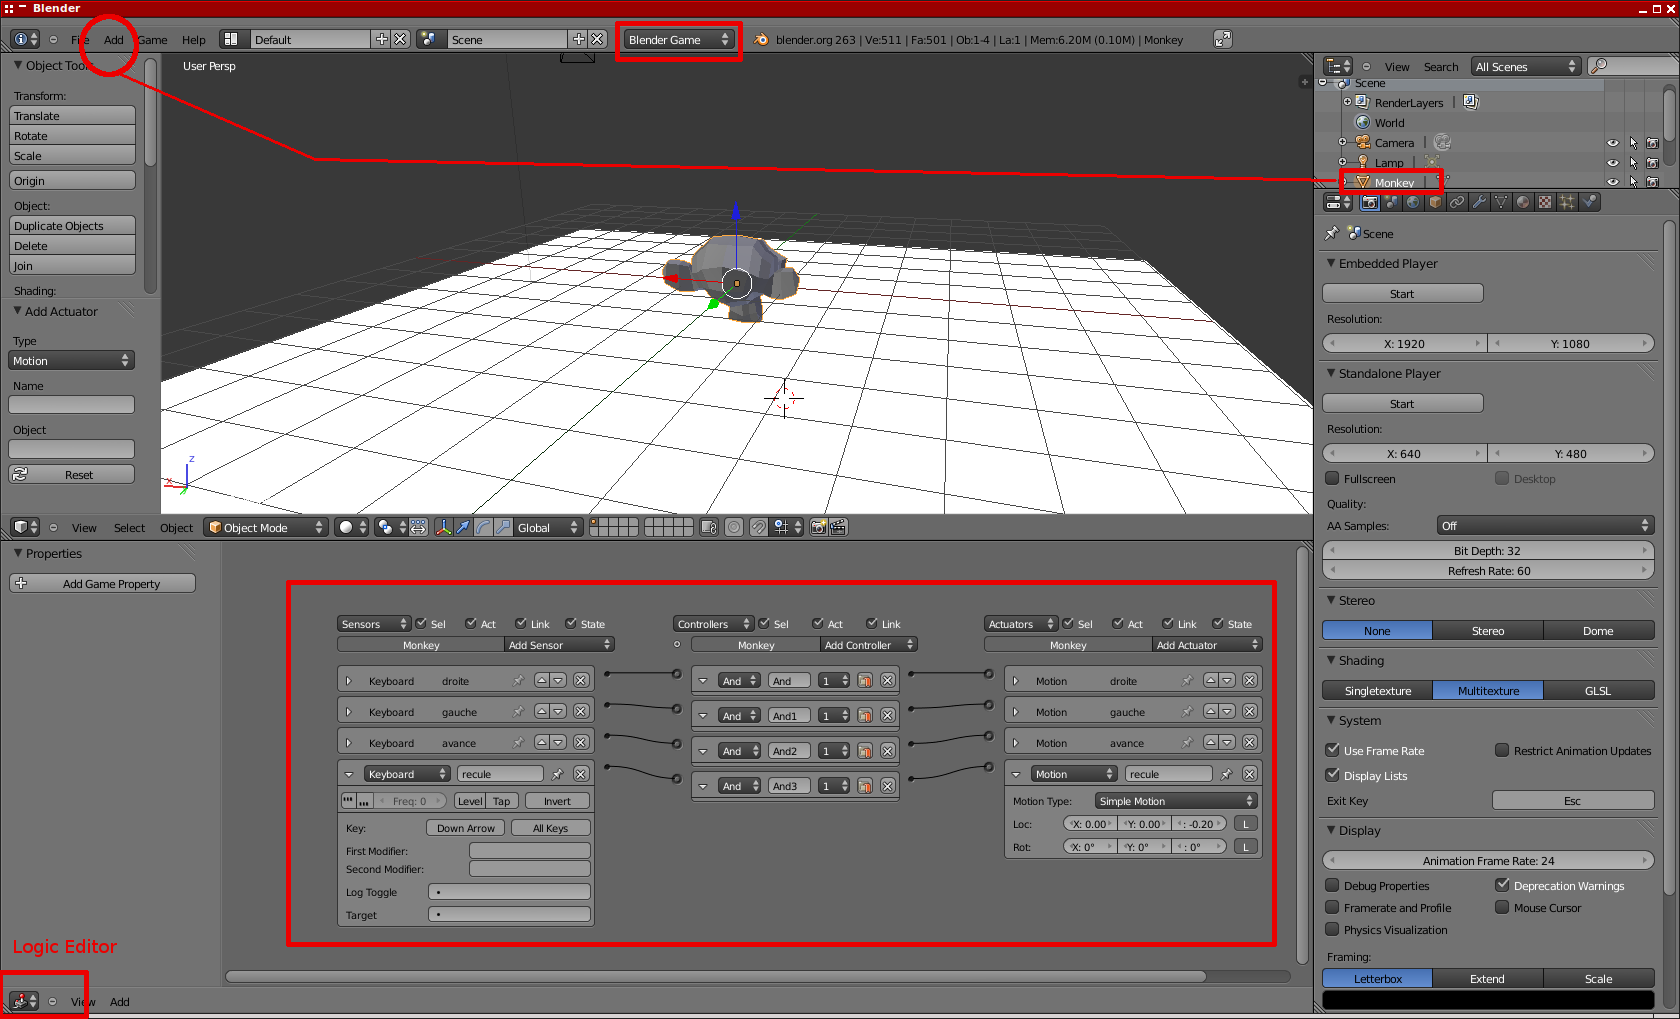Open the Scene properties tab icon

[x=1392, y=202]
